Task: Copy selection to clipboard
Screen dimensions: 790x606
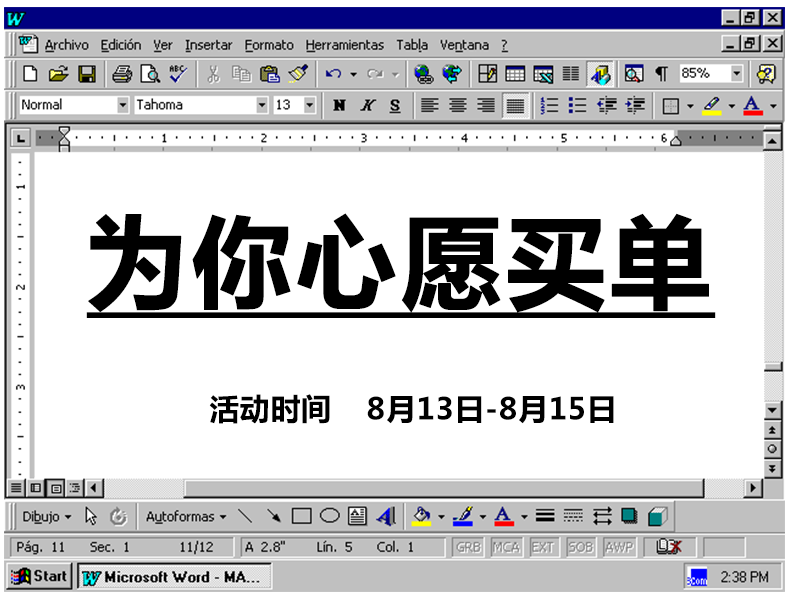Action: (x=242, y=75)
